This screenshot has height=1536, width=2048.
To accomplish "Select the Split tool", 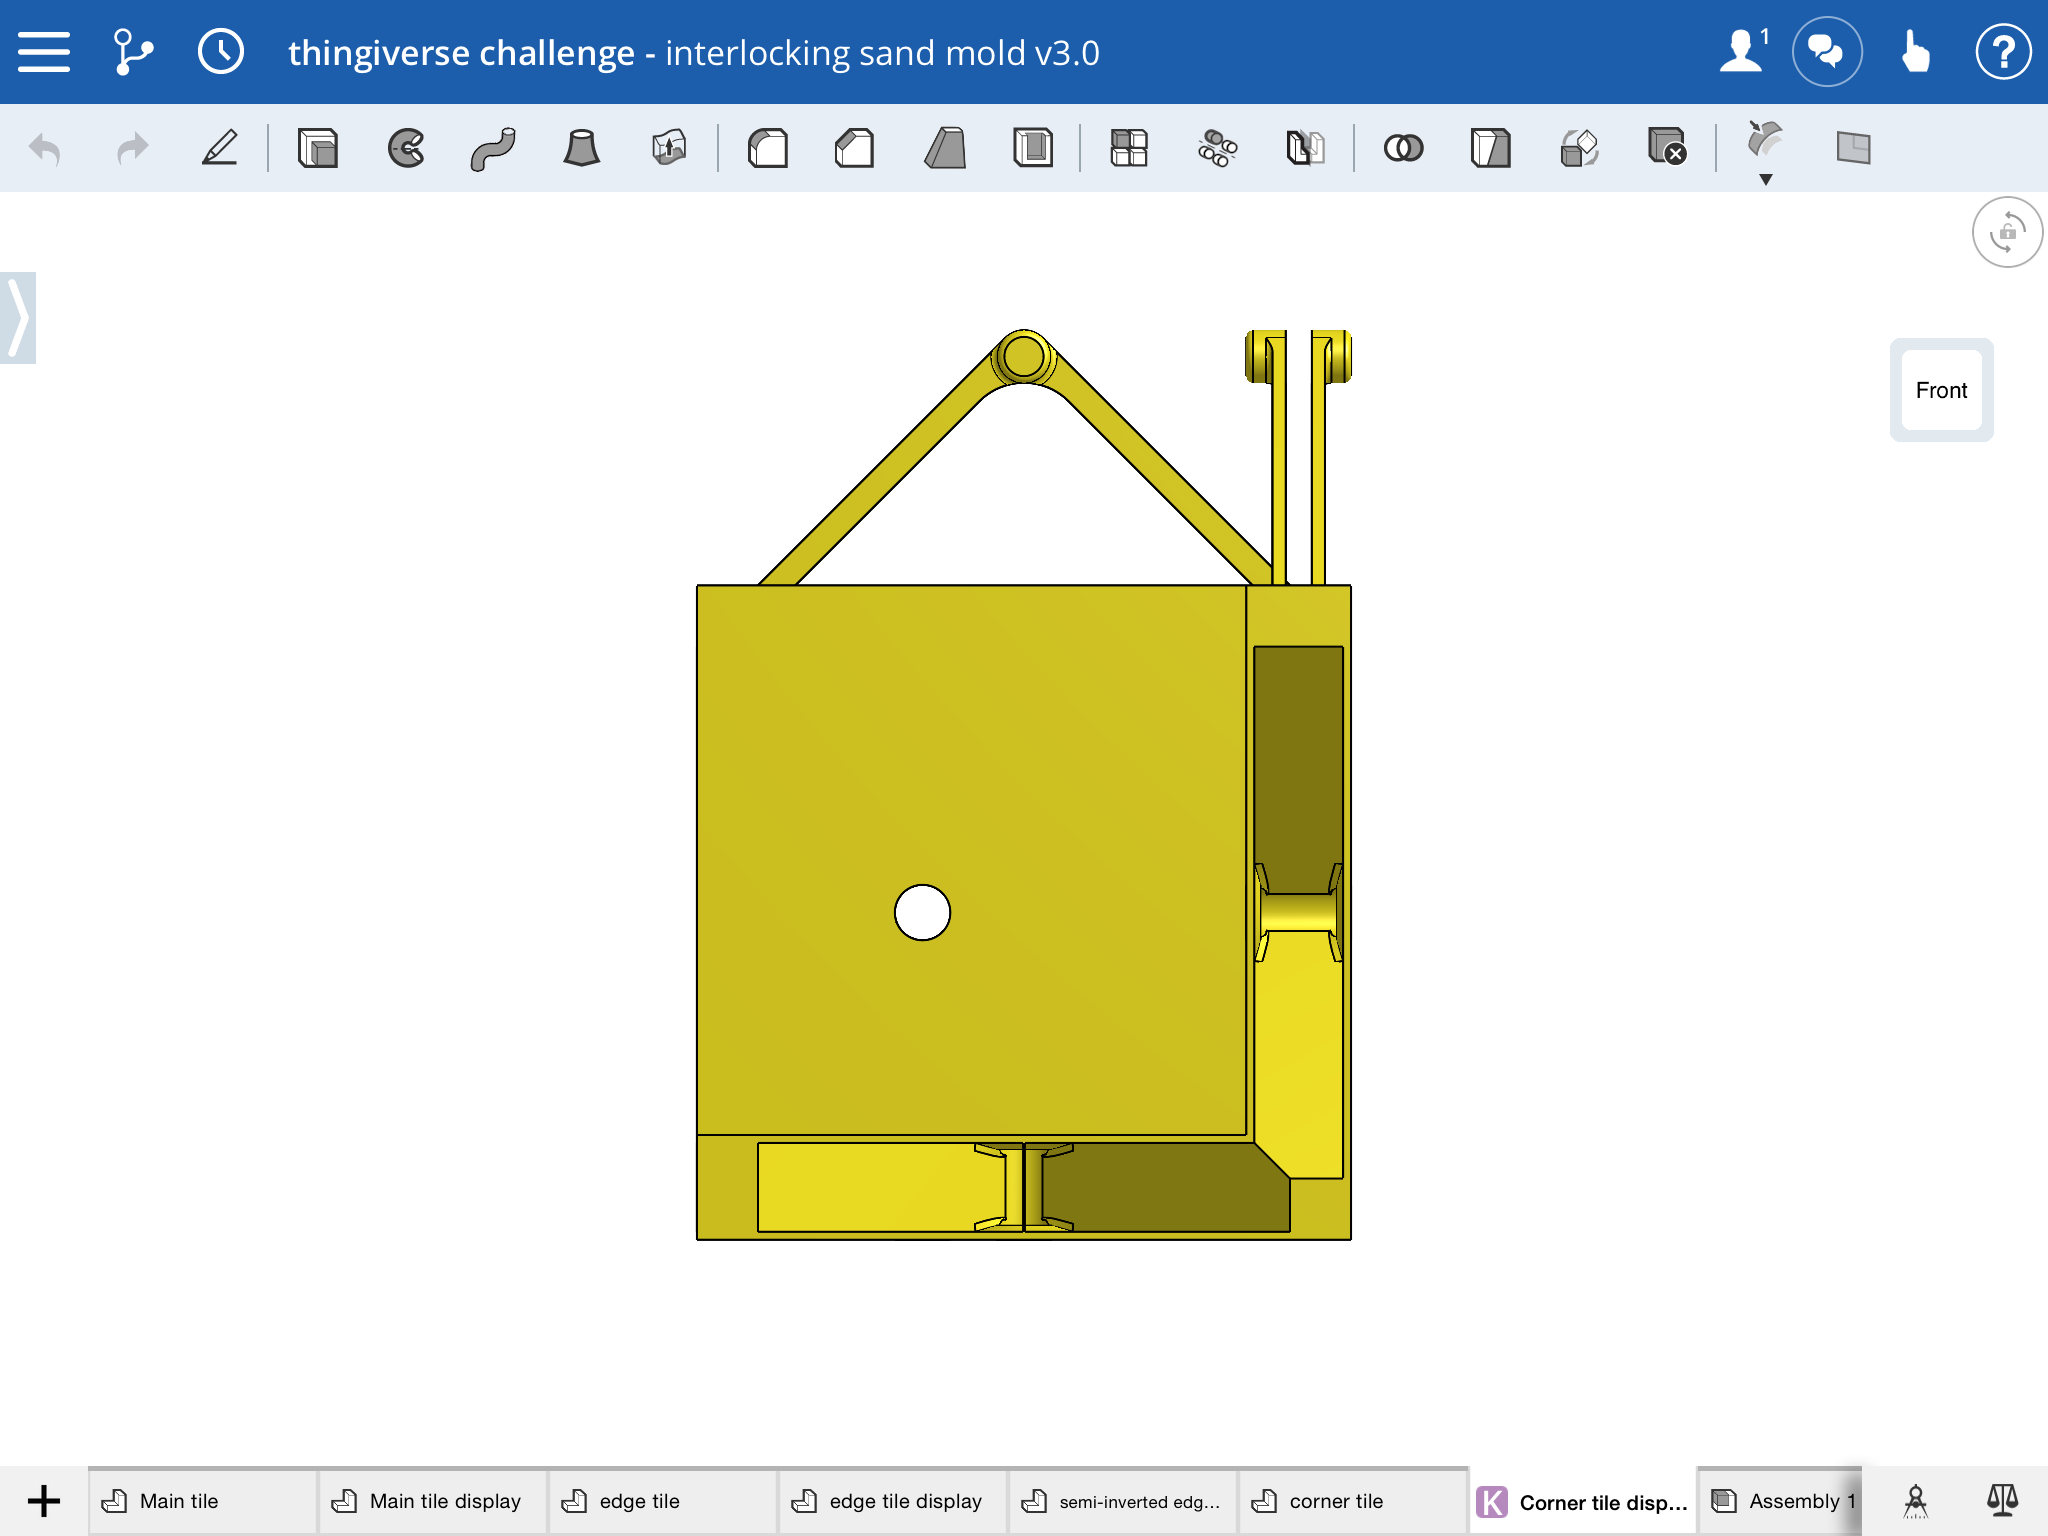I will coord(1491,148).
